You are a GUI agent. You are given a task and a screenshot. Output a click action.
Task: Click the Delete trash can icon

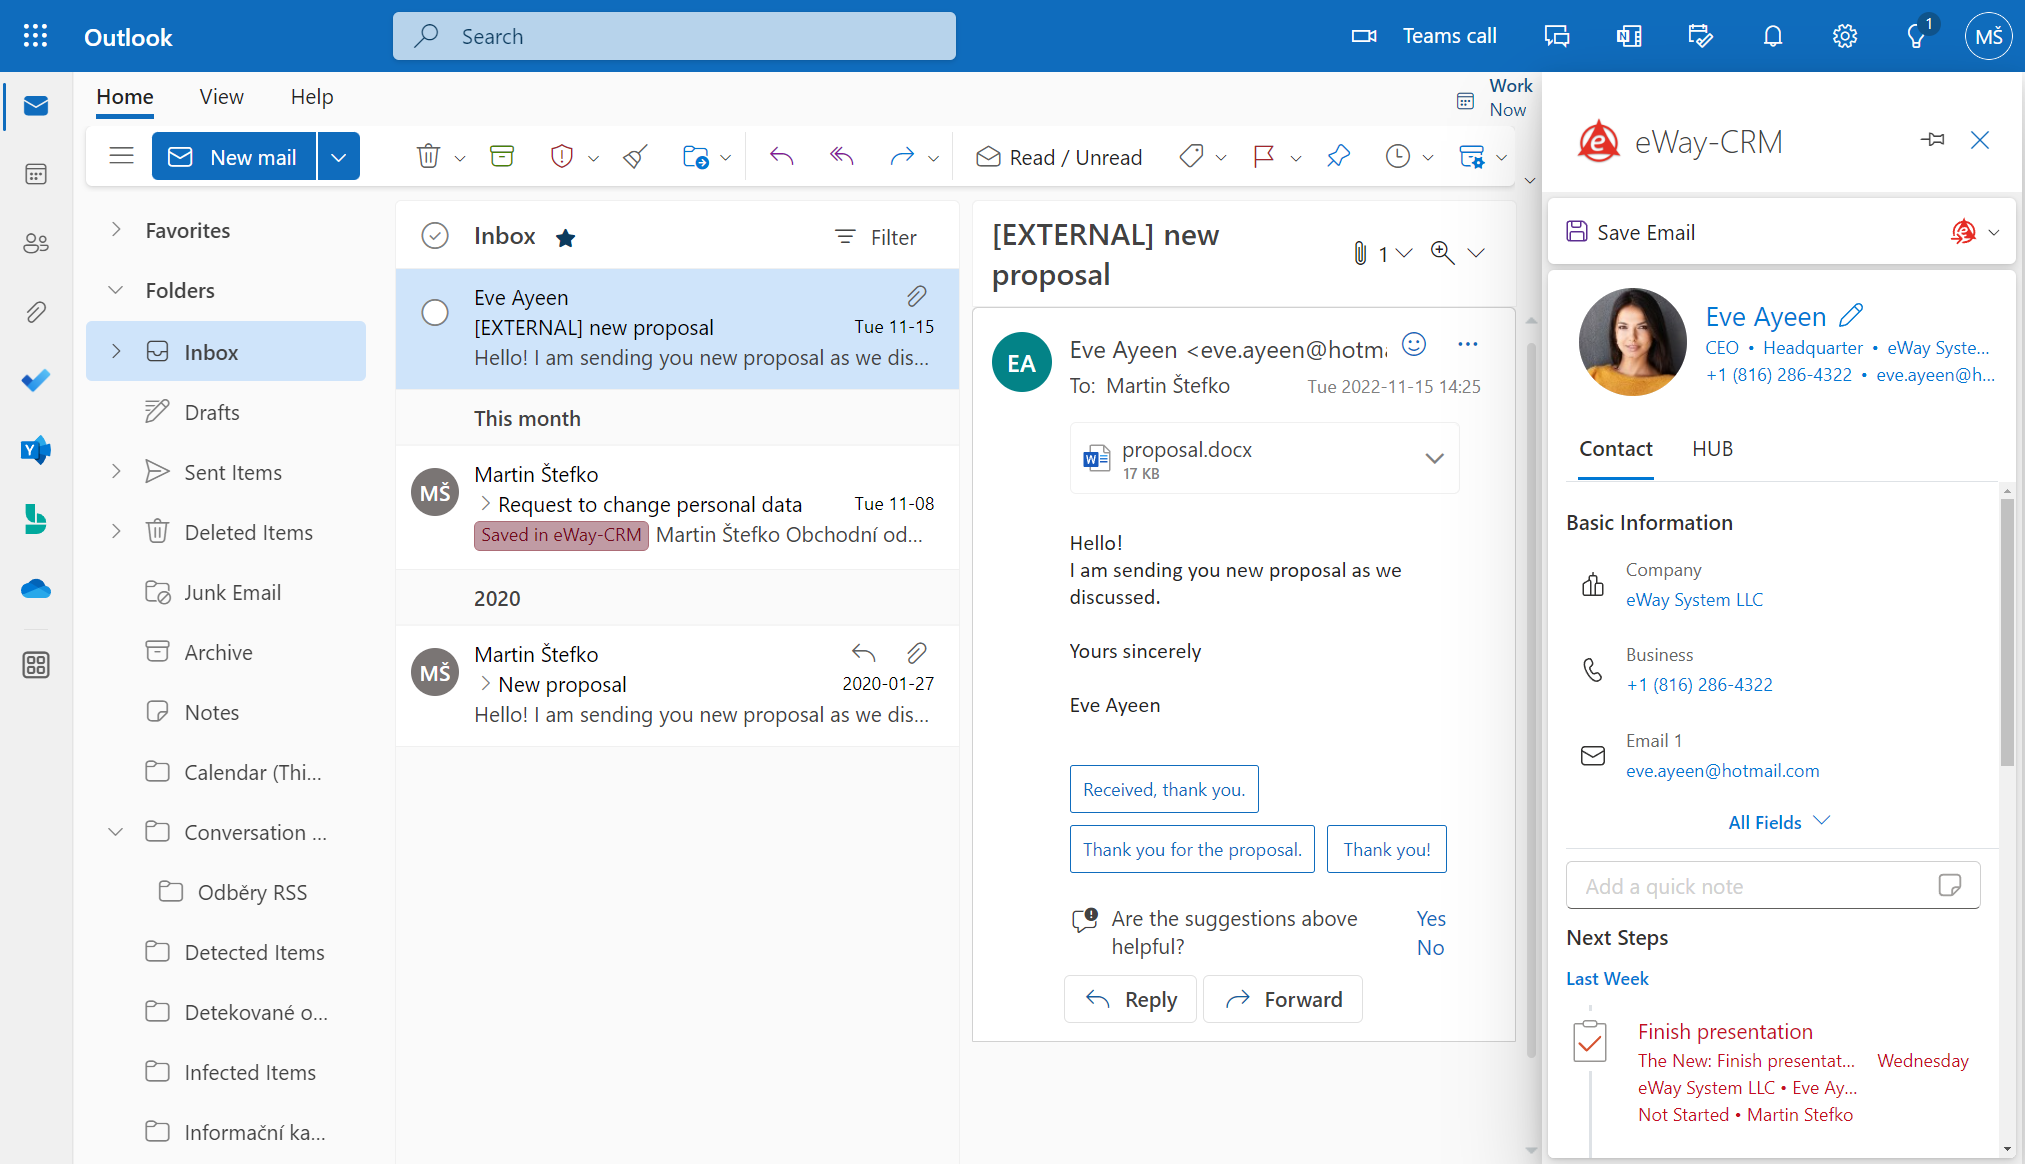tap(428, 157)
